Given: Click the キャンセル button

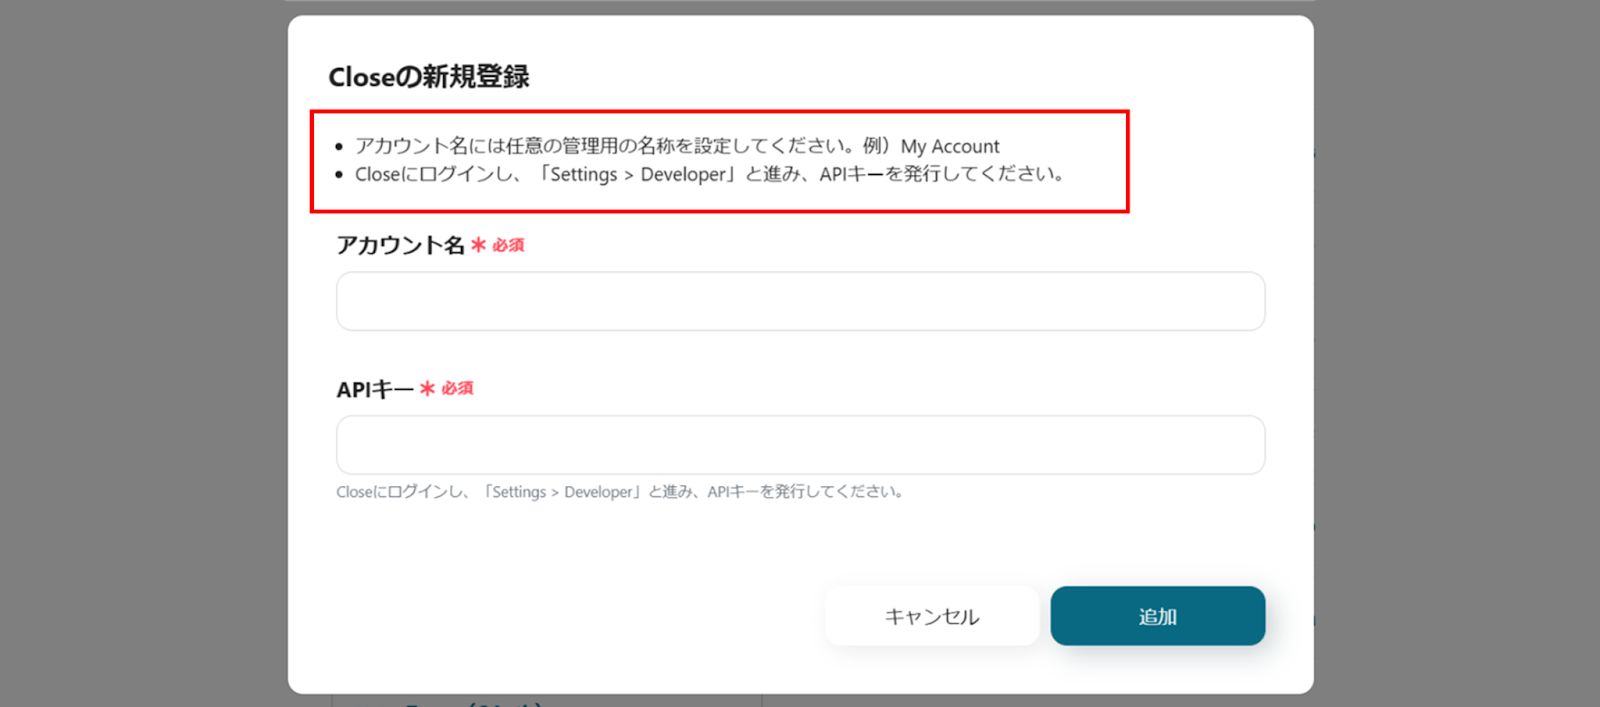Looking at the screenshot, I should pyautogui.click(x=932, y=616).
